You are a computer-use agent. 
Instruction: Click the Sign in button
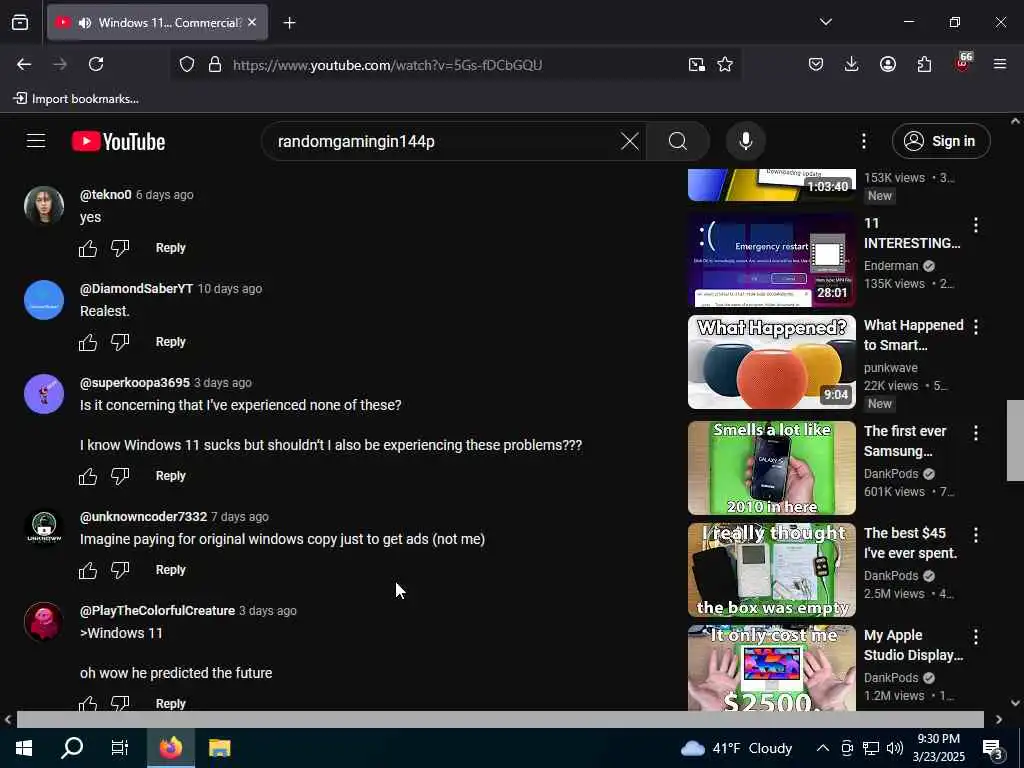tap(941, 141)
